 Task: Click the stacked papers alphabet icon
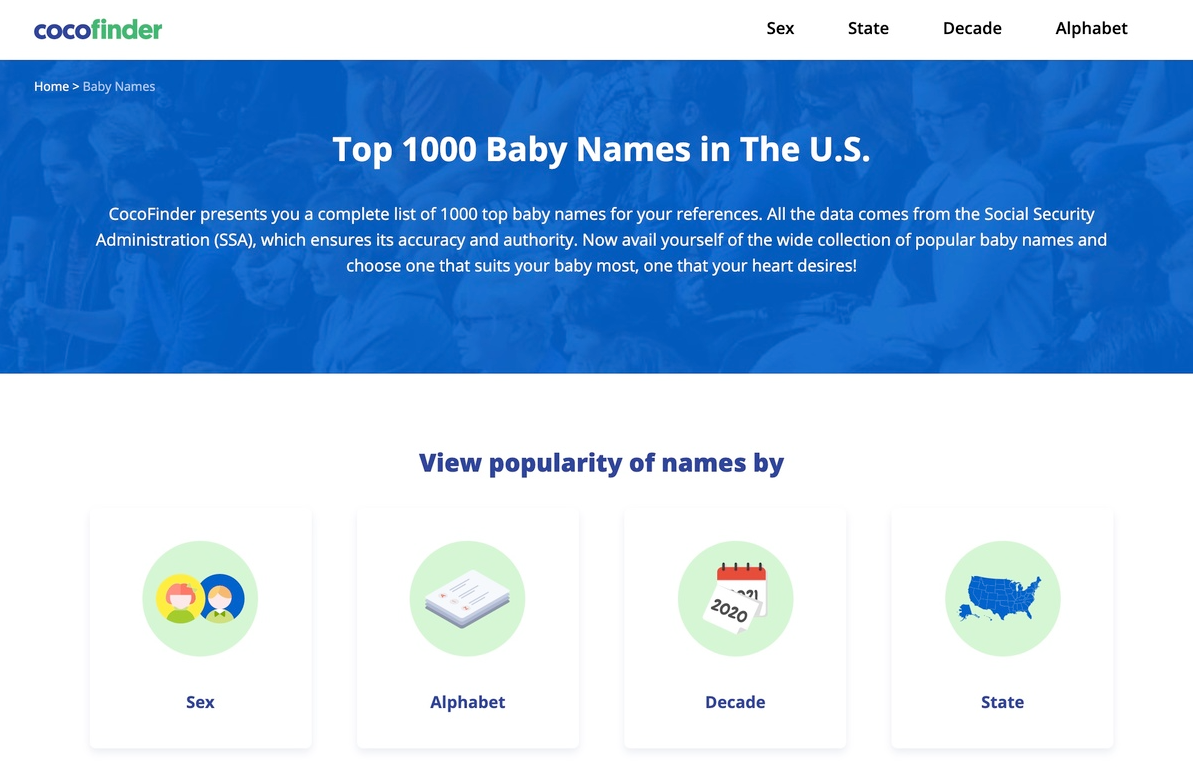point(467,598)
